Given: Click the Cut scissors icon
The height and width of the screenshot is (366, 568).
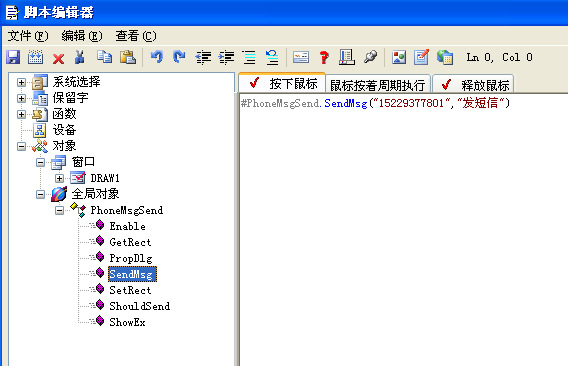Looking at the screenshot, I should tap(80, 57).
